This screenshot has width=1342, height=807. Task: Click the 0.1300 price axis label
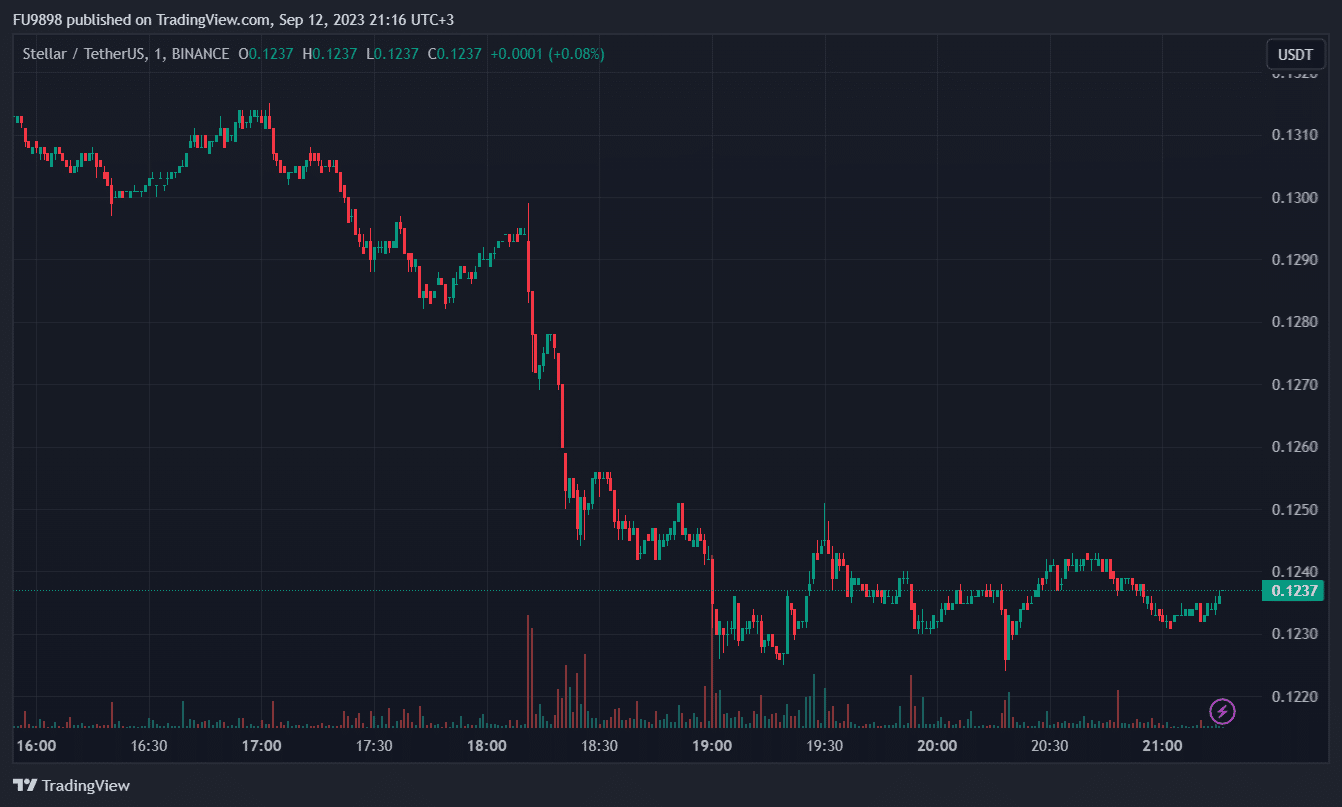[x=1296, y=198]
